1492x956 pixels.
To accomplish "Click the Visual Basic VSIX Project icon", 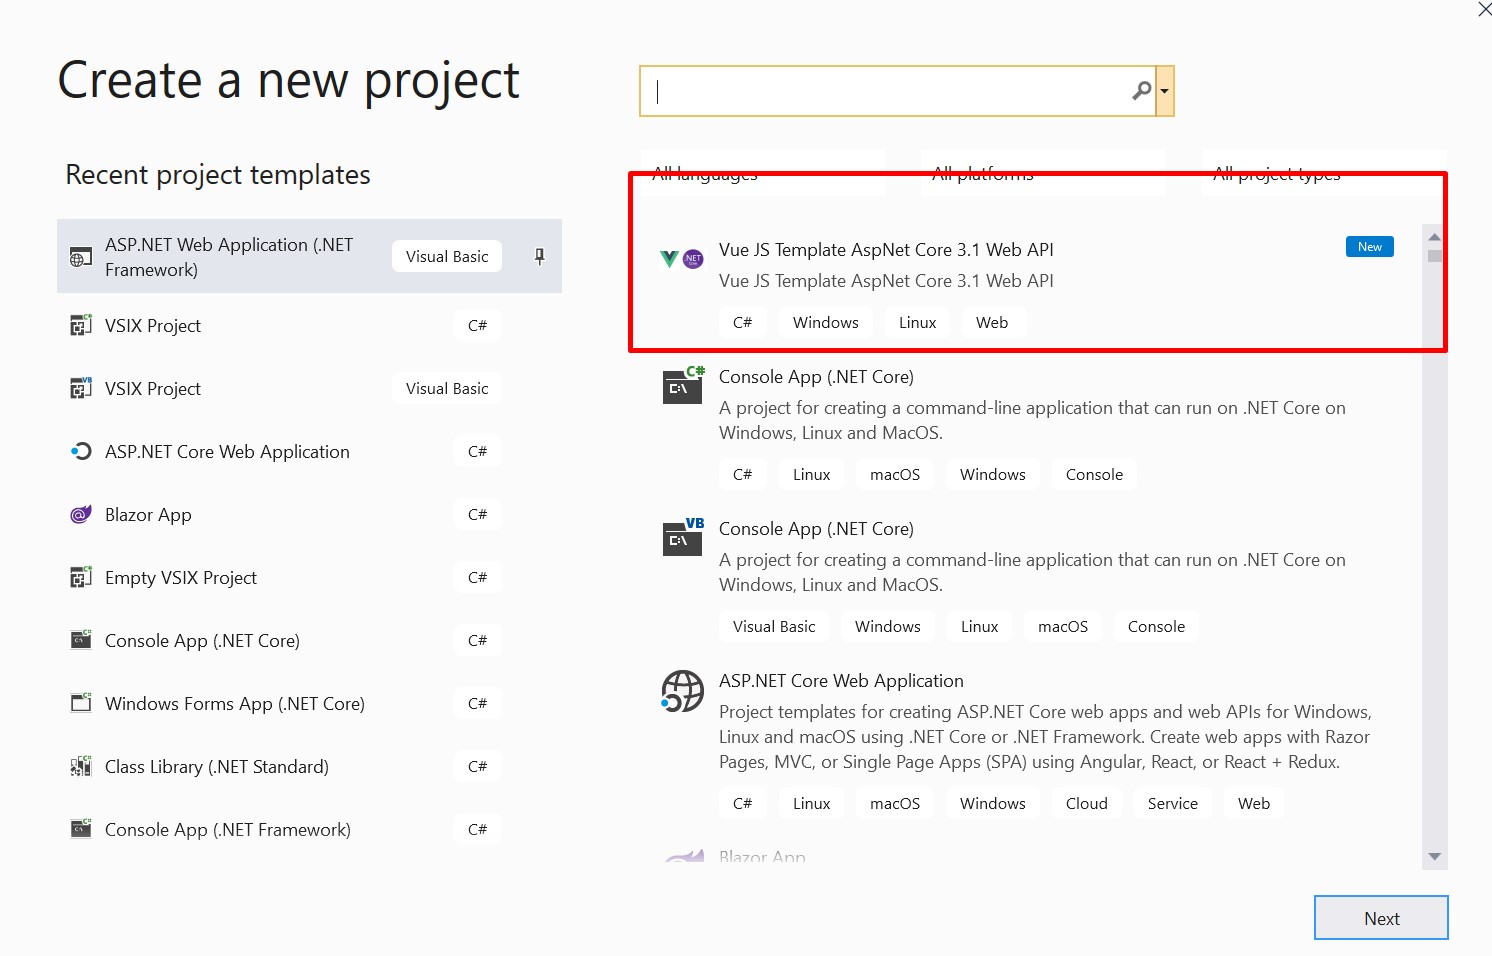I will [x=80, y=388].
